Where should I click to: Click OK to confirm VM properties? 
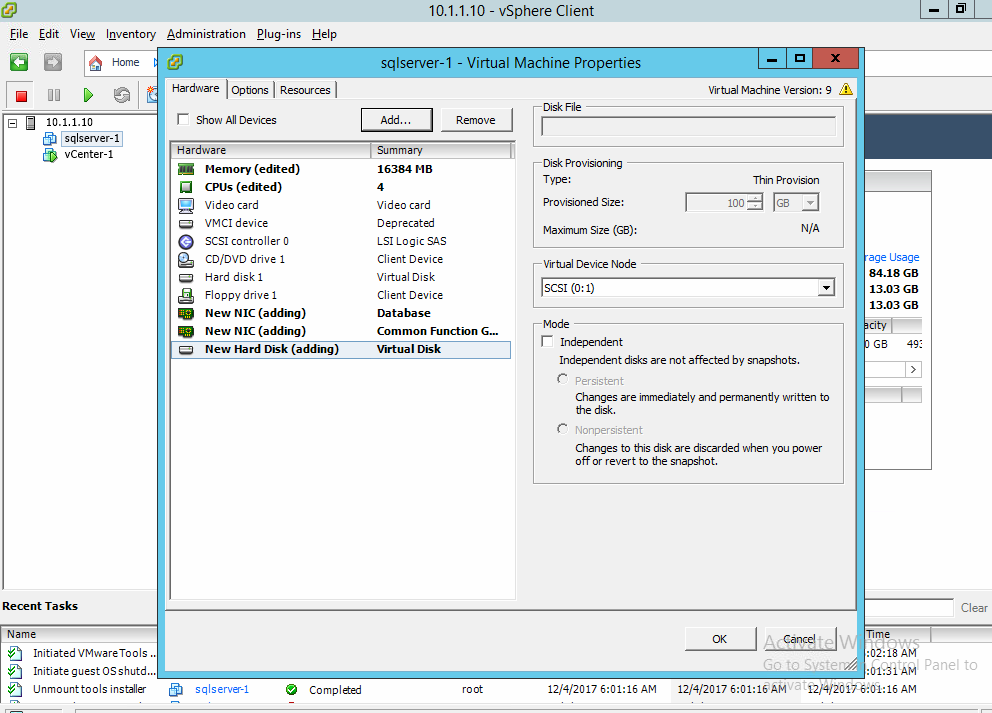click(x=720, y=639)
